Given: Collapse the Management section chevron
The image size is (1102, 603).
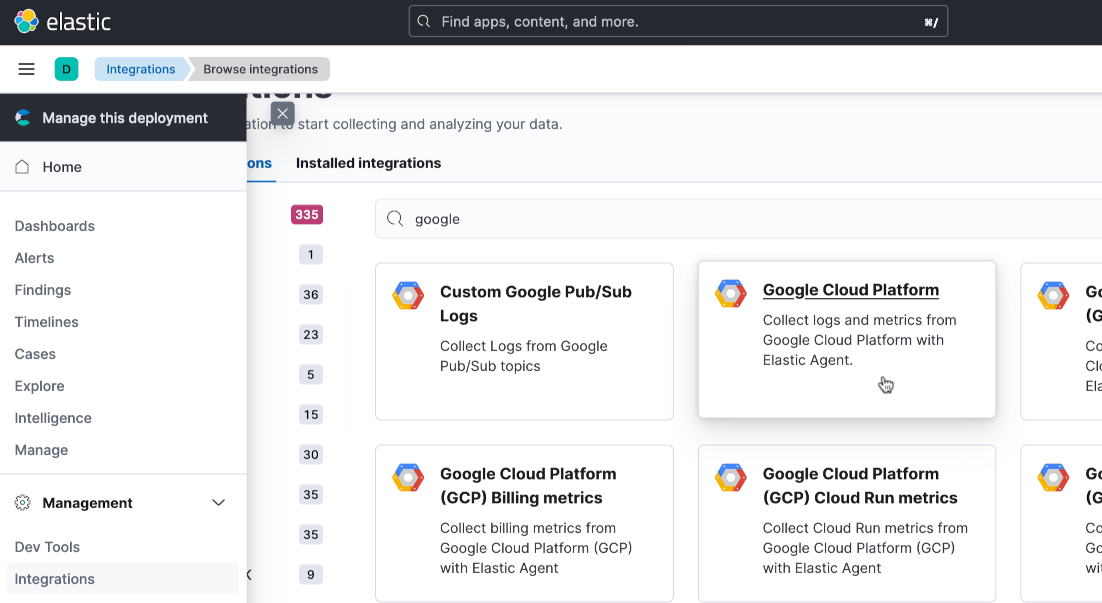Looking at the screenshot, I should click(x=219, y=503).
